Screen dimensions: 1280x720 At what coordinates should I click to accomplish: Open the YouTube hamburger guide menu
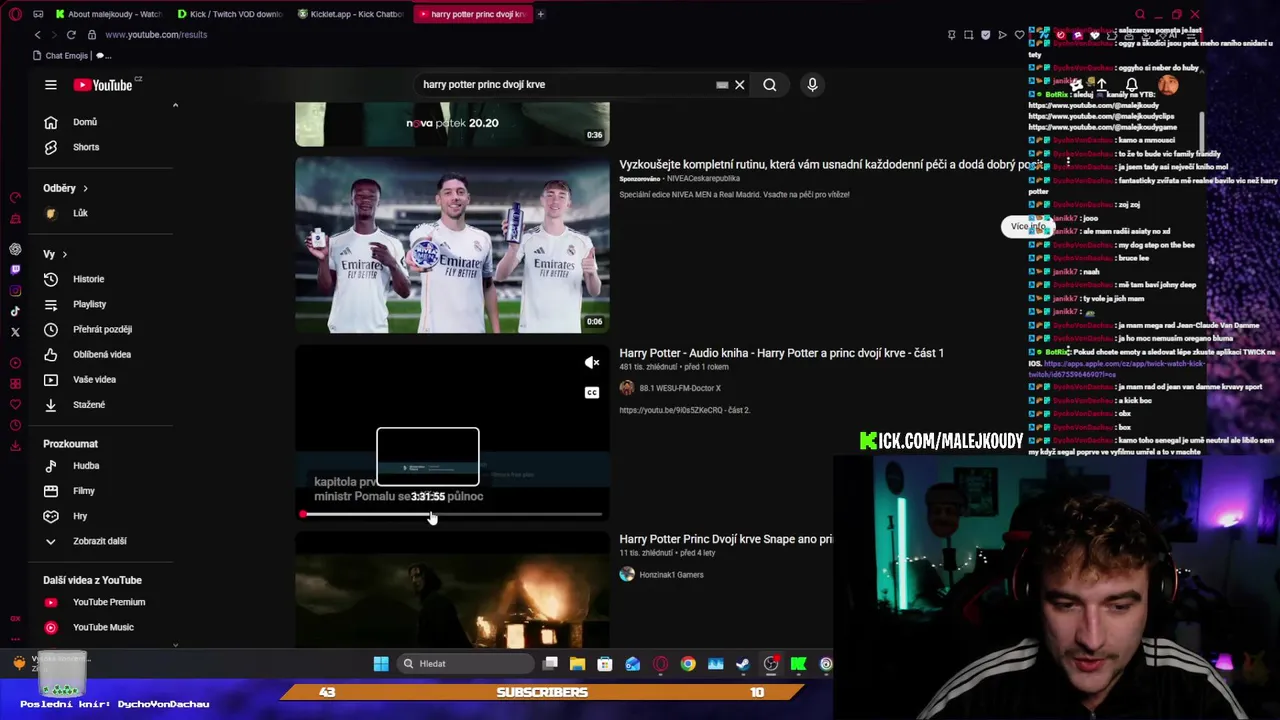(x=50, y=85)
